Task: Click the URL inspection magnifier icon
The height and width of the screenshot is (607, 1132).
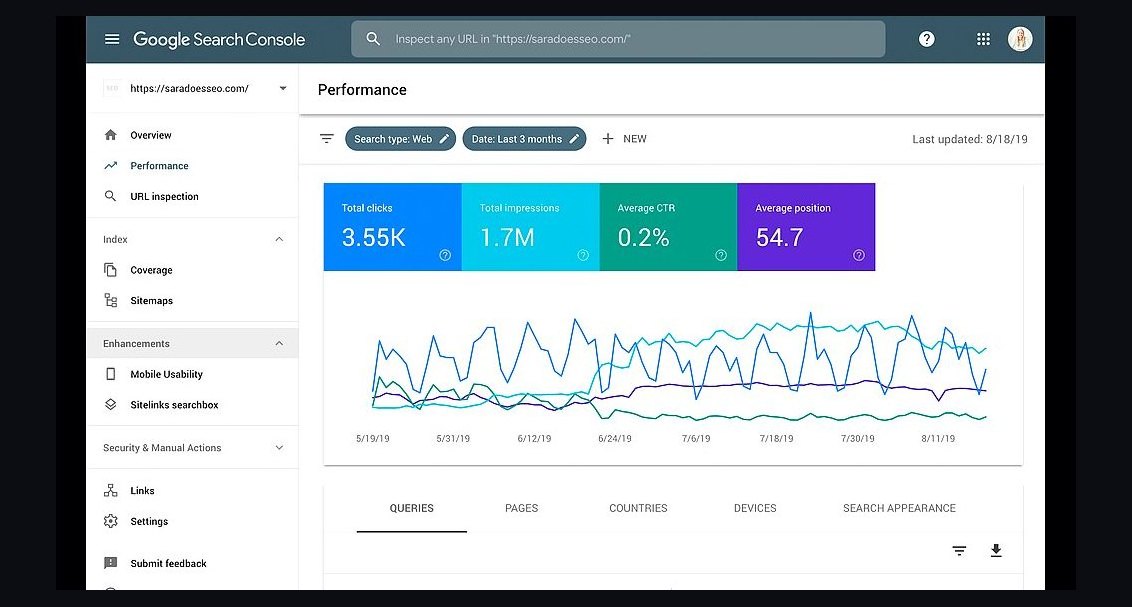Action: (x=110, y=196)
